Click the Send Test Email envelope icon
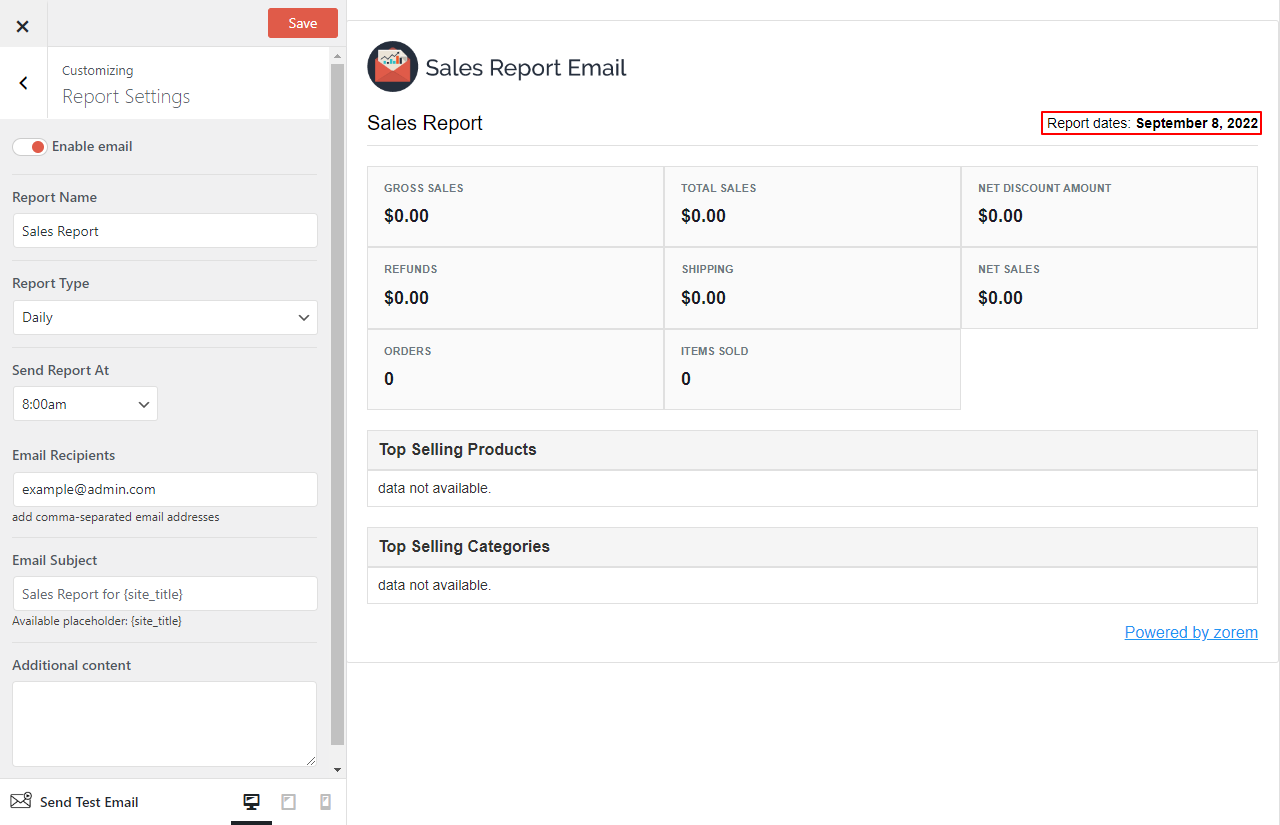This screenshot has height=825, width=1280. 19,801
